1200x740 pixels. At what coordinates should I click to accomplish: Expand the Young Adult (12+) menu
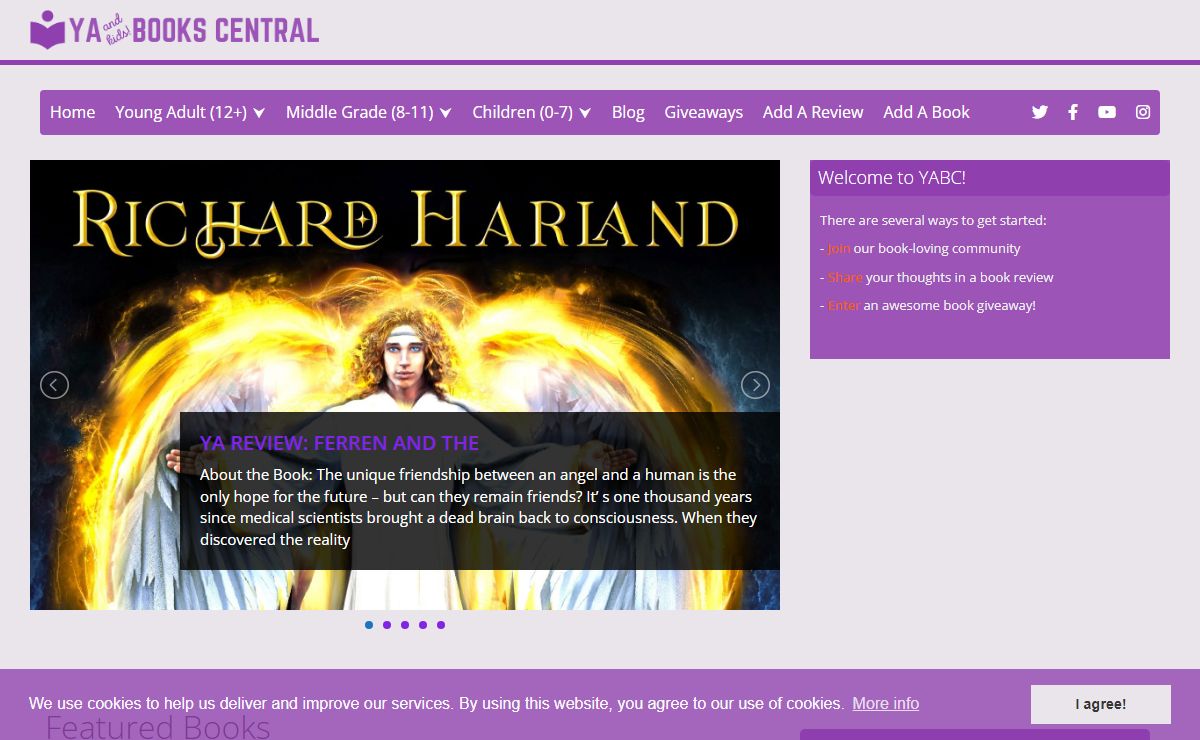[190, 112]
